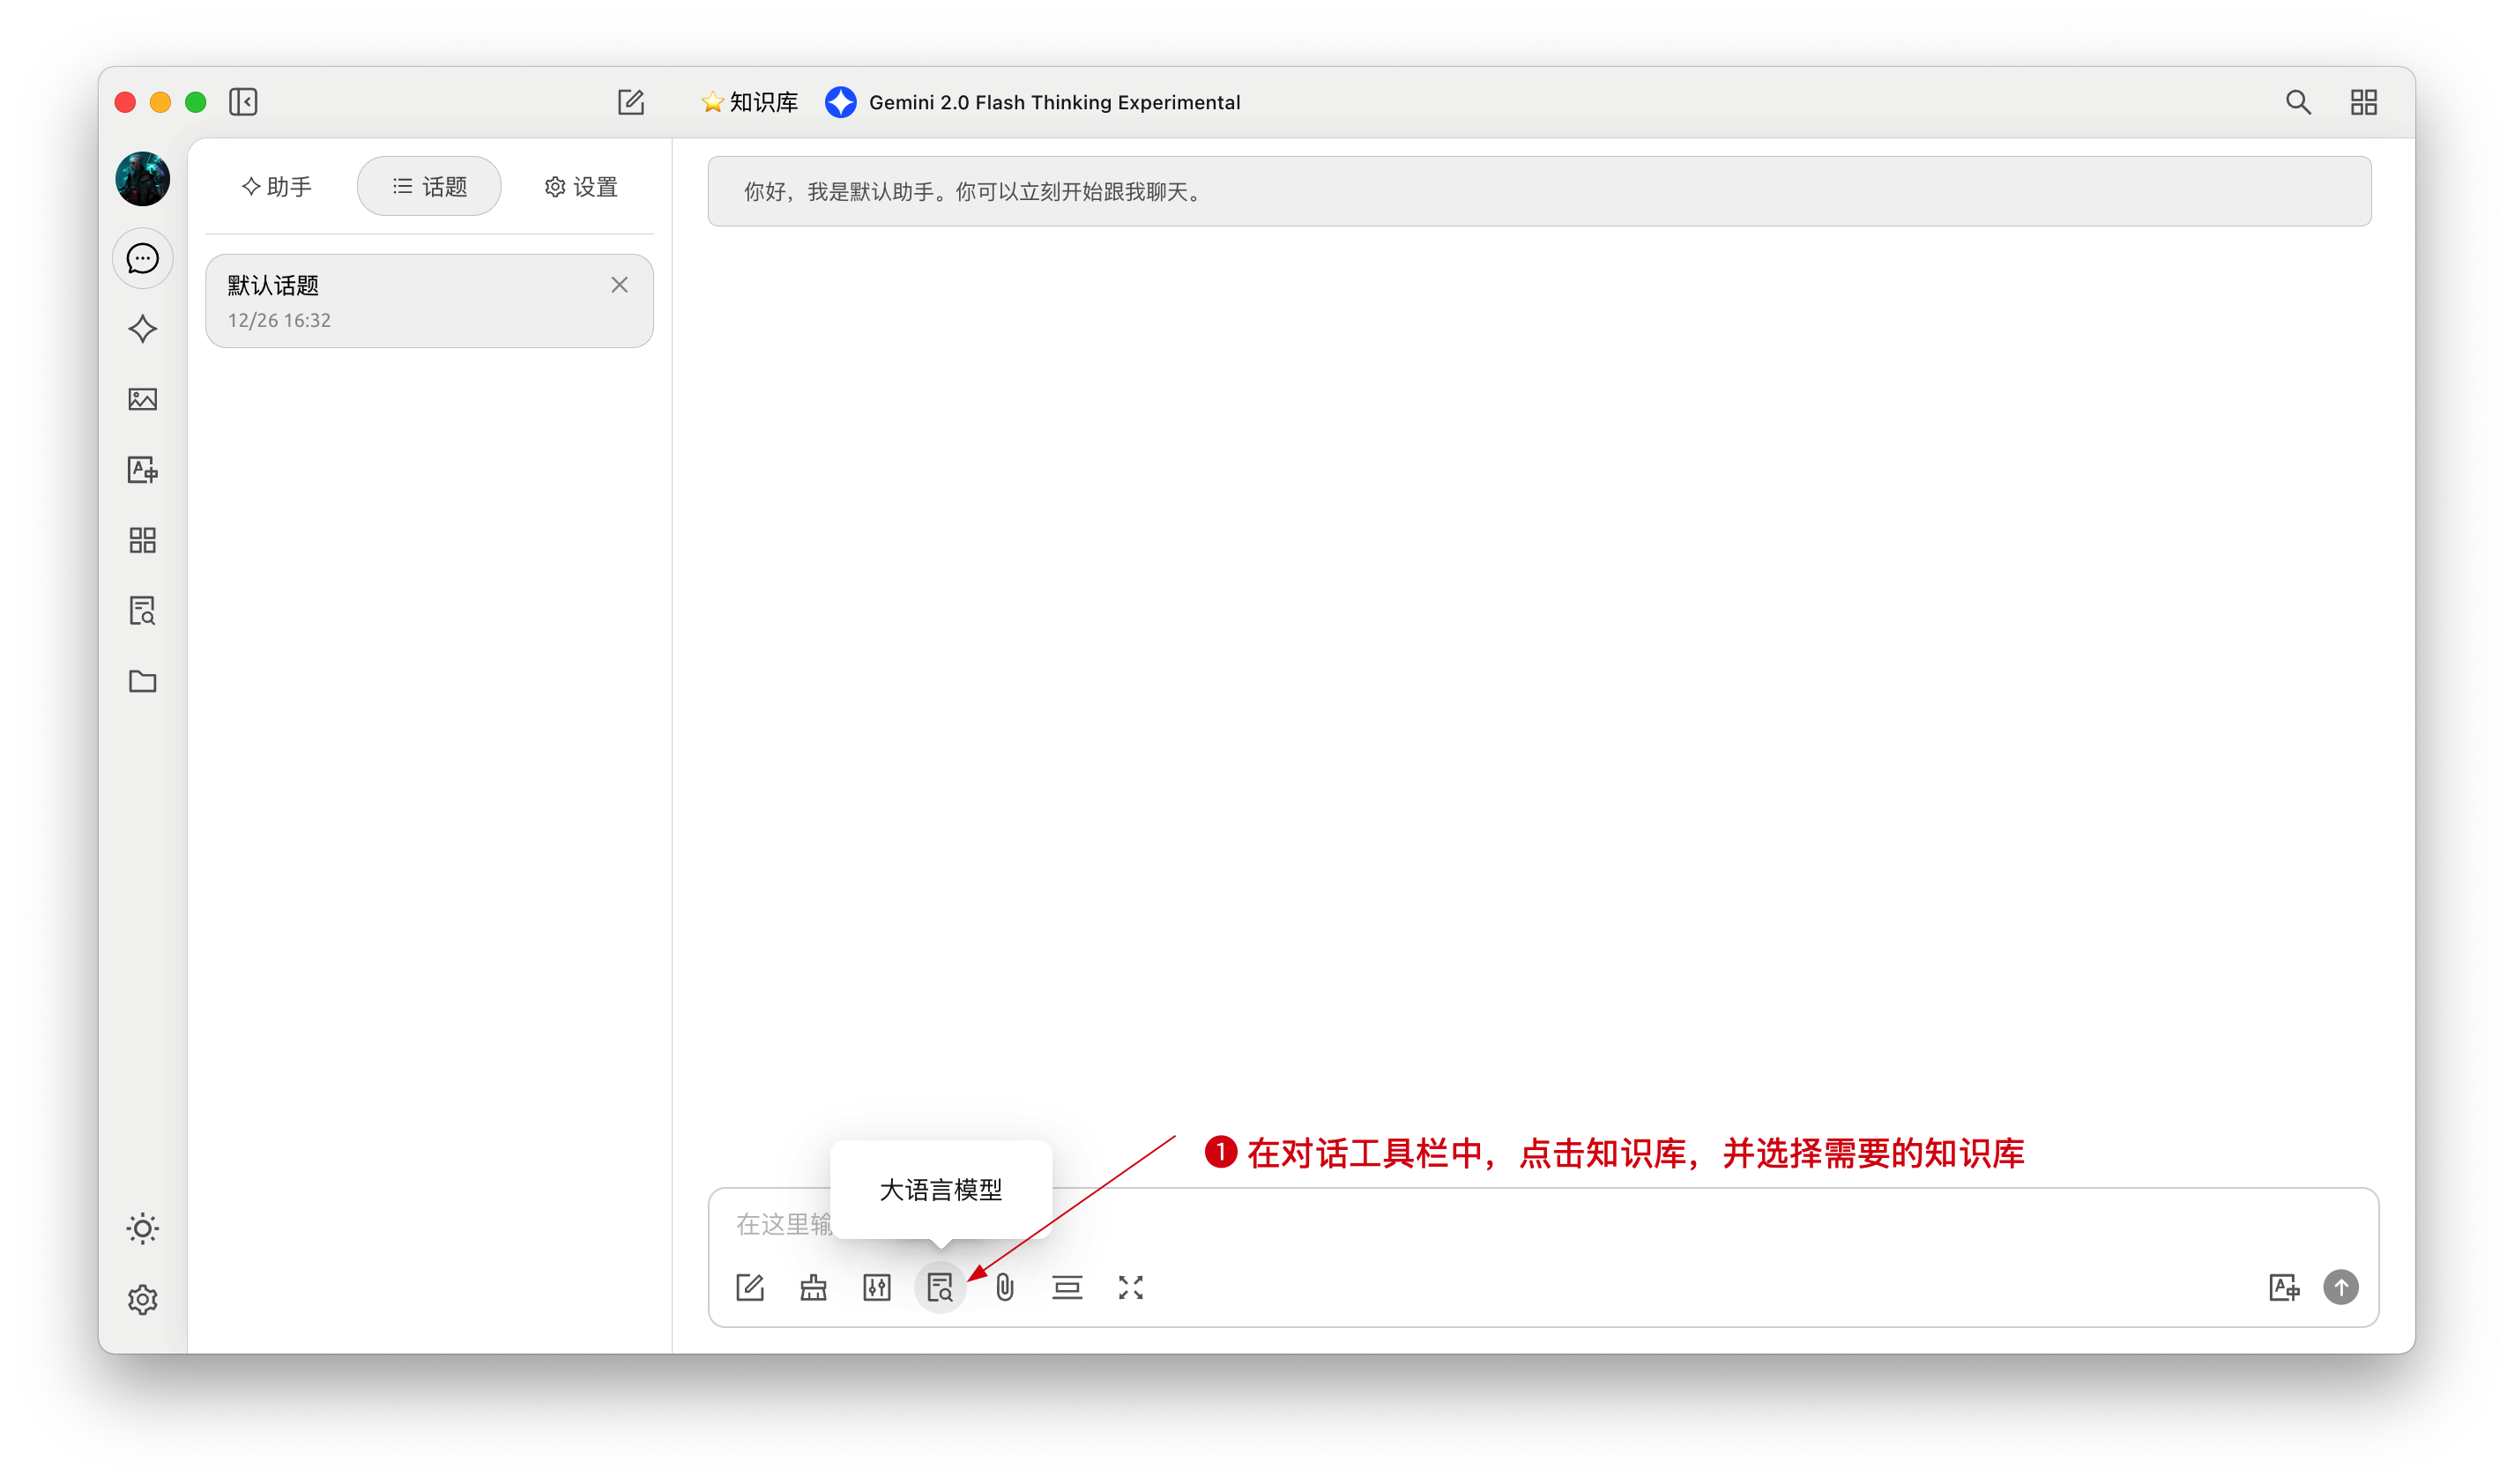Viewport: 2514px width, 1484px height.
Task: Open the files folder icon in sidebar
Action: (143, 681)
